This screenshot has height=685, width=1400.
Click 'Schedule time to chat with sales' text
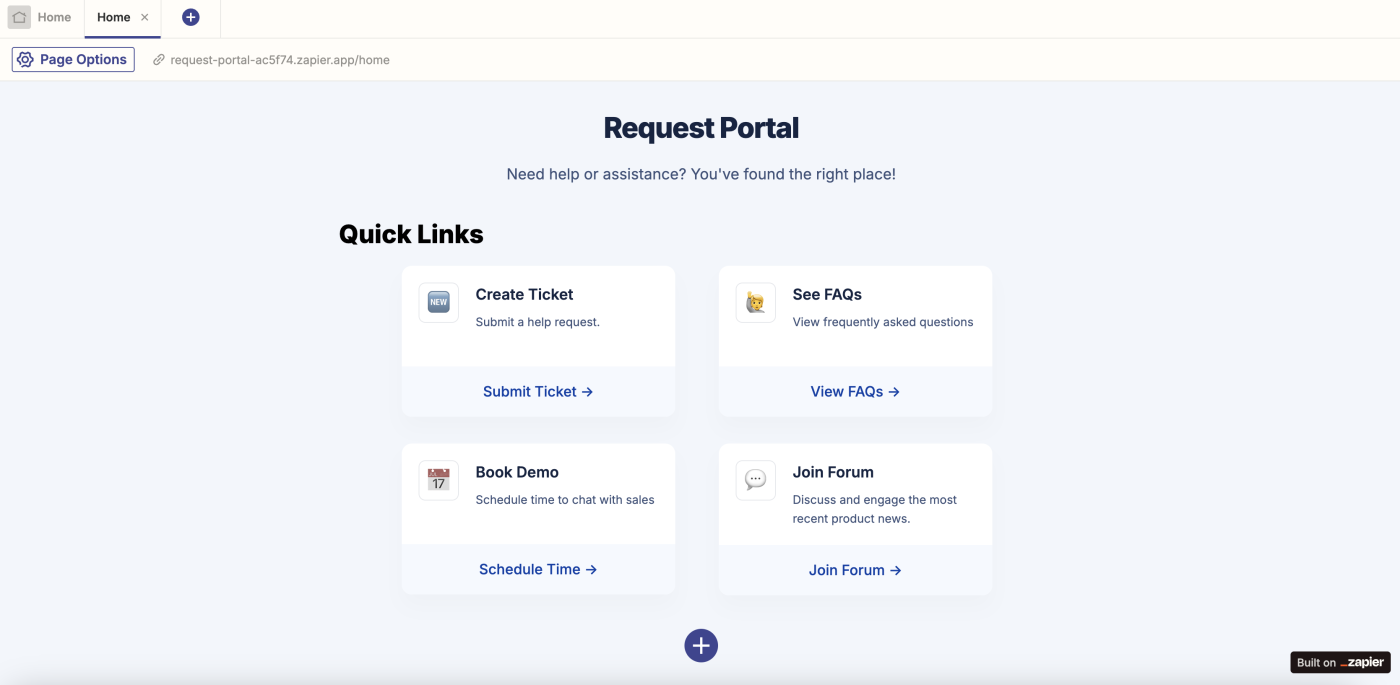pyautogui.click(x=565, y=500)
